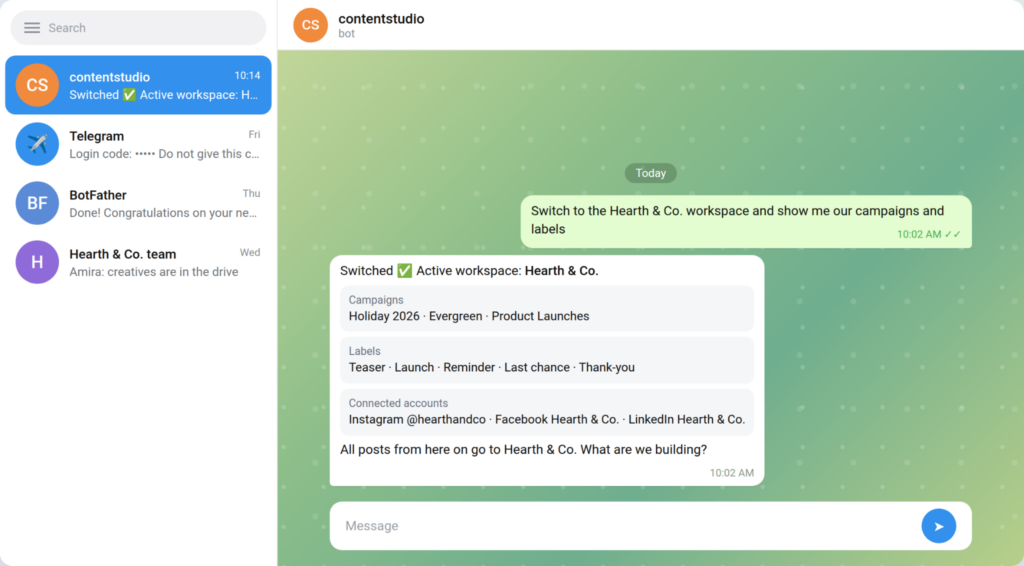Click the Connected accounts block

click(x=547, y=412)
